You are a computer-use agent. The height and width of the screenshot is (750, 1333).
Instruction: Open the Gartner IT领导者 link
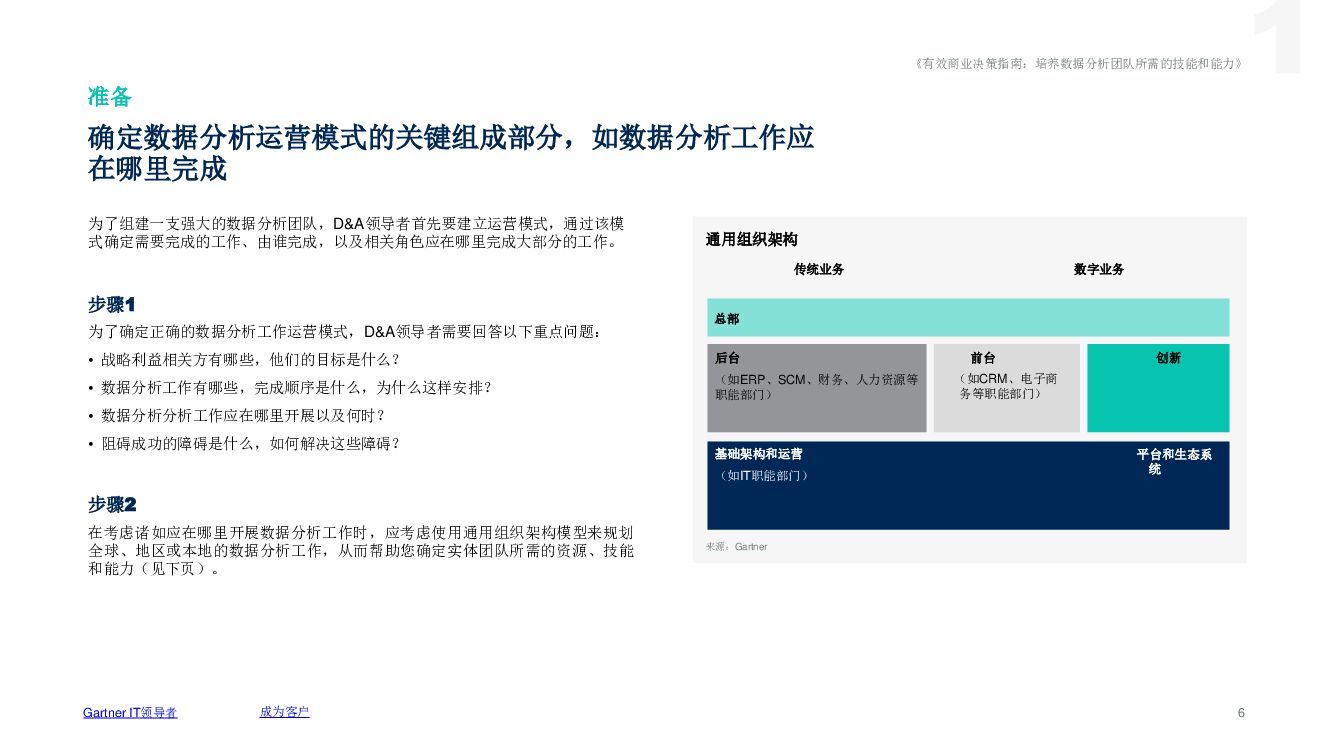tap(130, 713)
